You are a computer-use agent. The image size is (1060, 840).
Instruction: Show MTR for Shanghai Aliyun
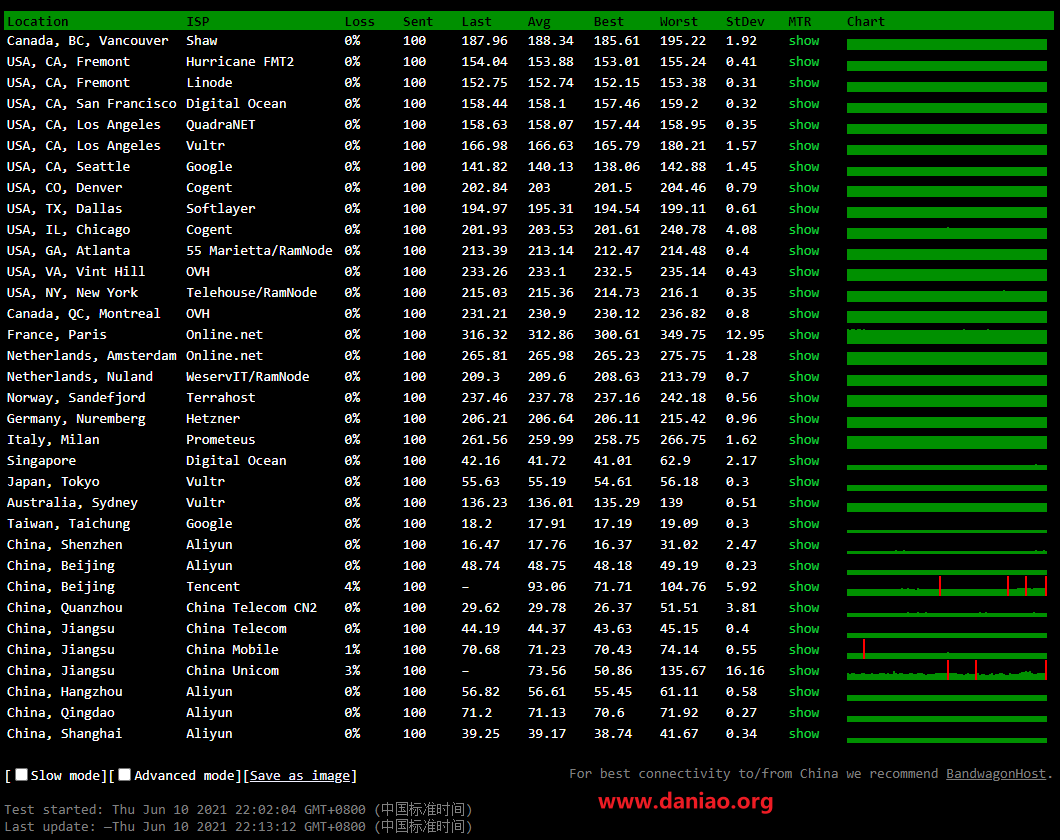(x=804, y=733)
